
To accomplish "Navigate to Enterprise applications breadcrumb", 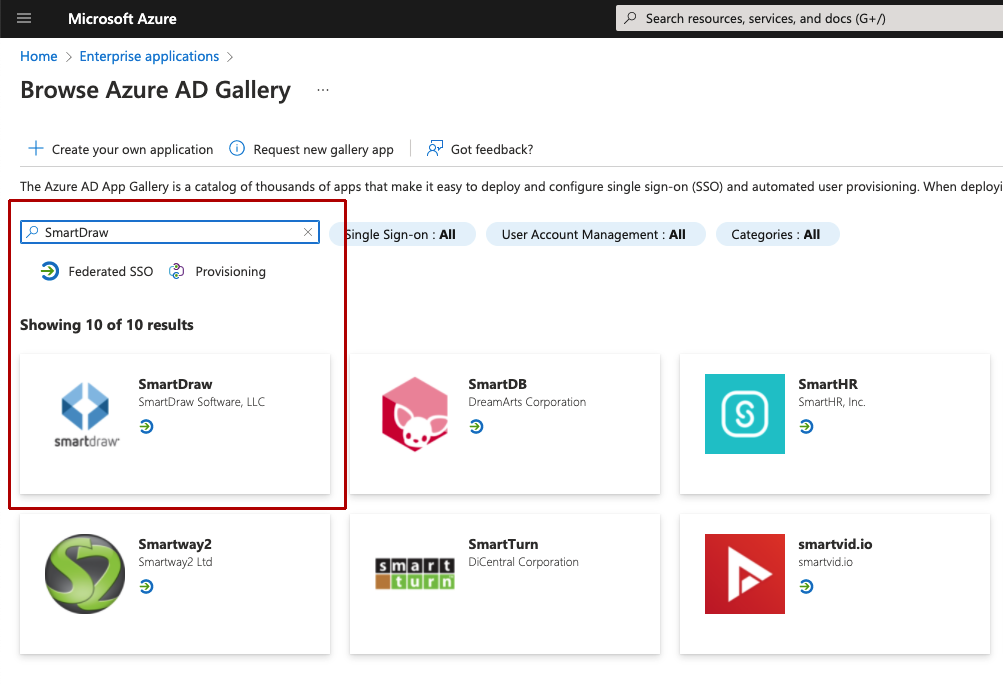I will 149,57.
